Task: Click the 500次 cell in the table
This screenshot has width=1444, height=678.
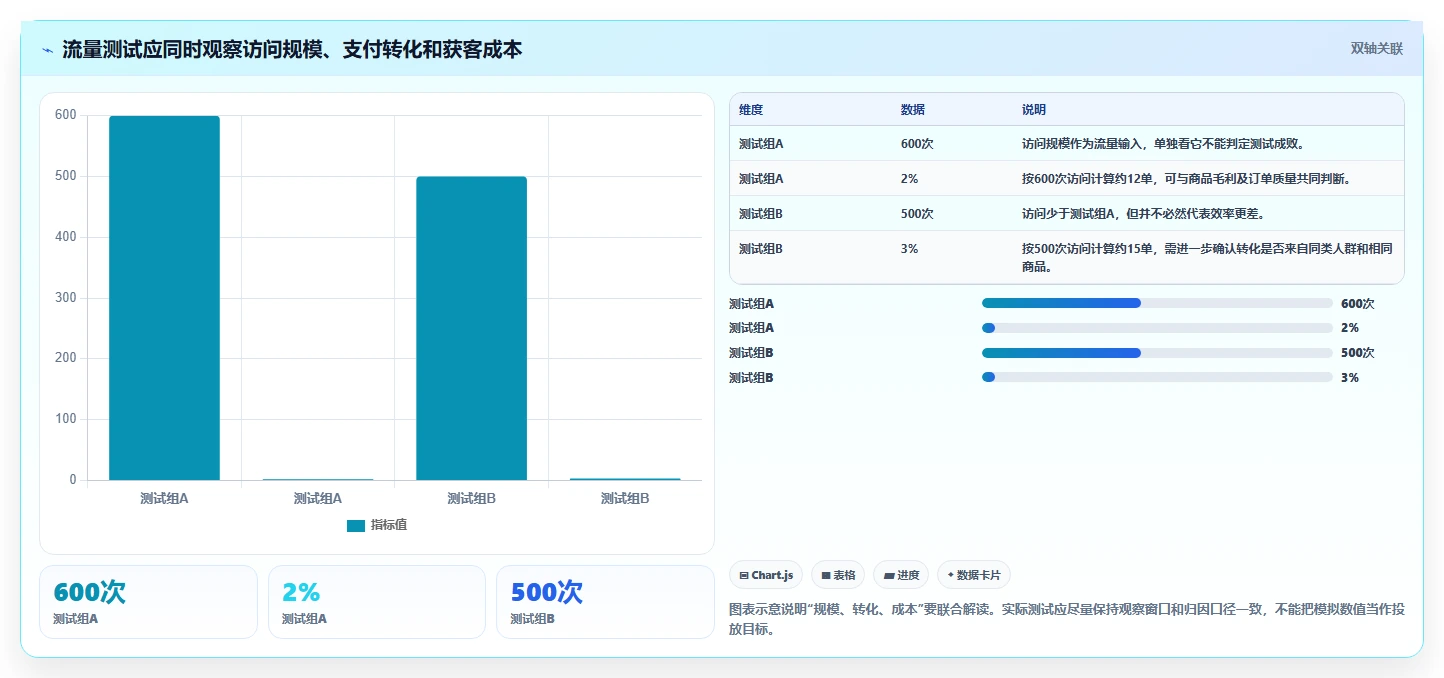Action: tap(917, 214)
